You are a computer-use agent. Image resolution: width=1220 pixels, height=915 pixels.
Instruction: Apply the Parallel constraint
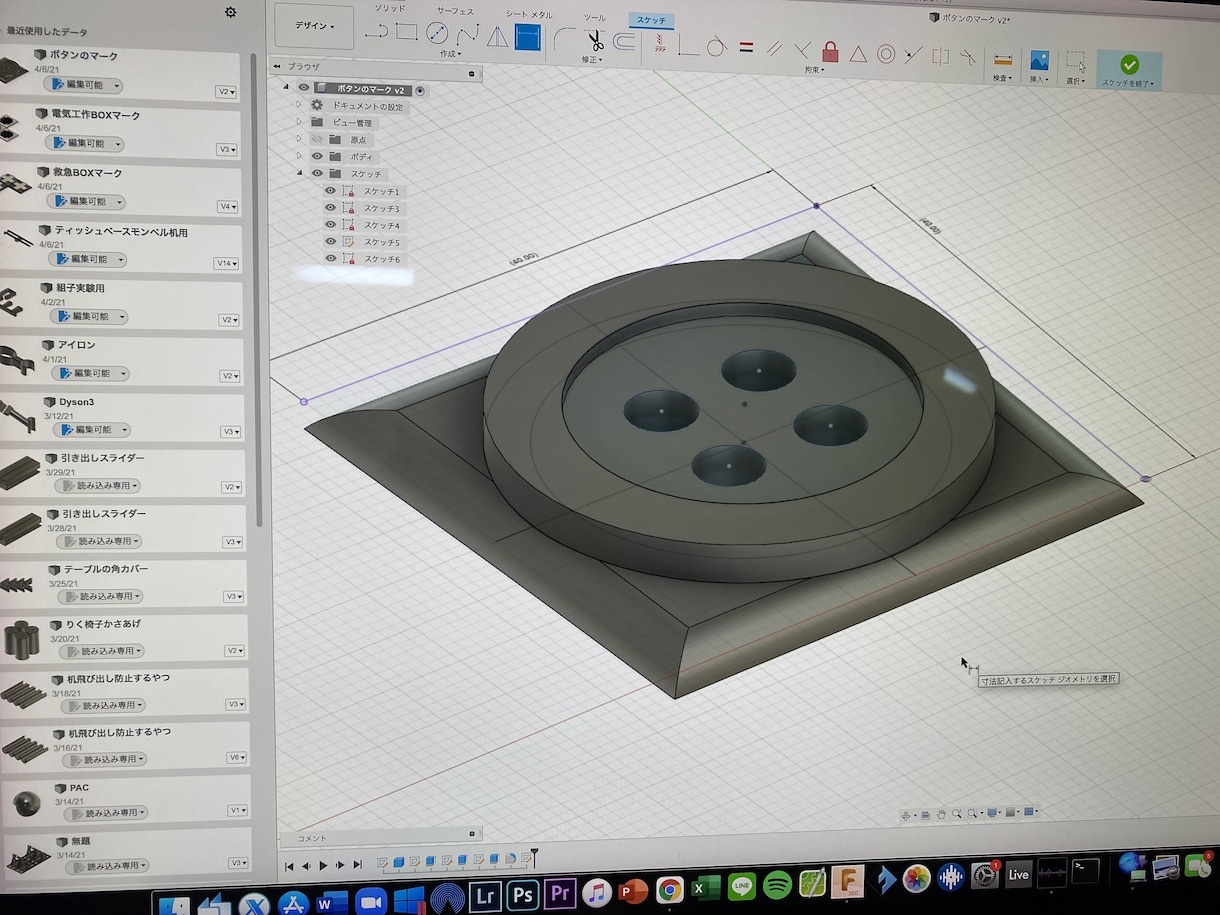point(774,48)
